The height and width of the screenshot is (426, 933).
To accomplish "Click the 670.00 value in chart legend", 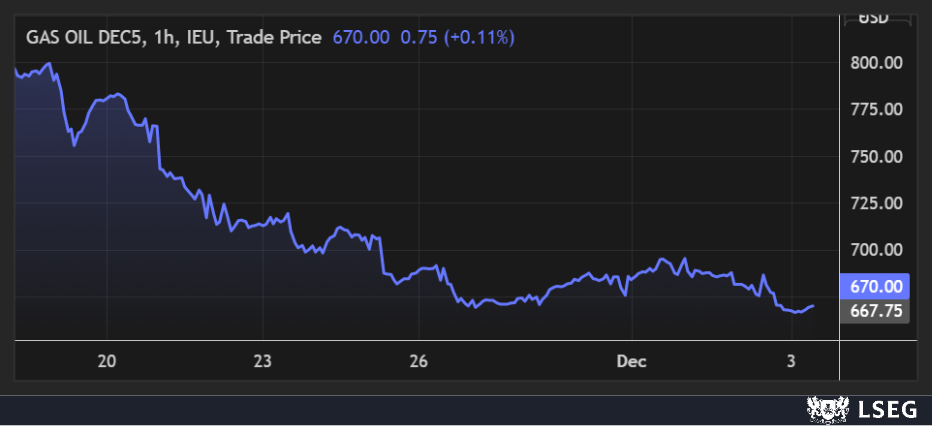I will [360, 37].
